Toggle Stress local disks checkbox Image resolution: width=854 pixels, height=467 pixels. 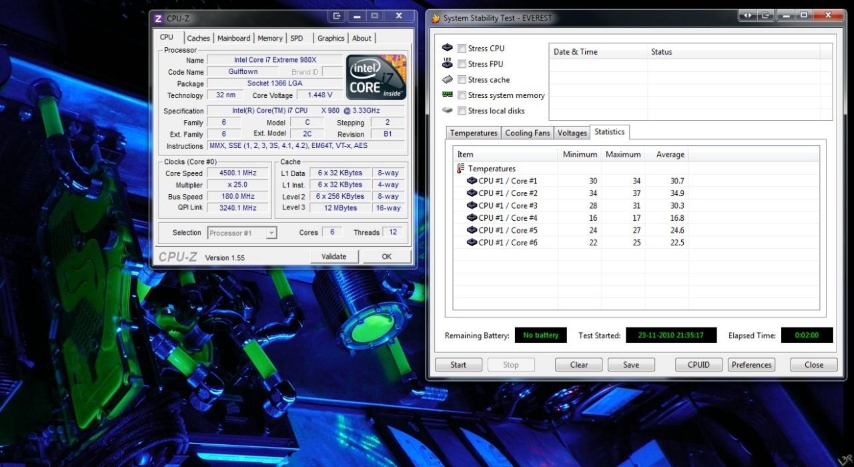[x=462, y=111]
